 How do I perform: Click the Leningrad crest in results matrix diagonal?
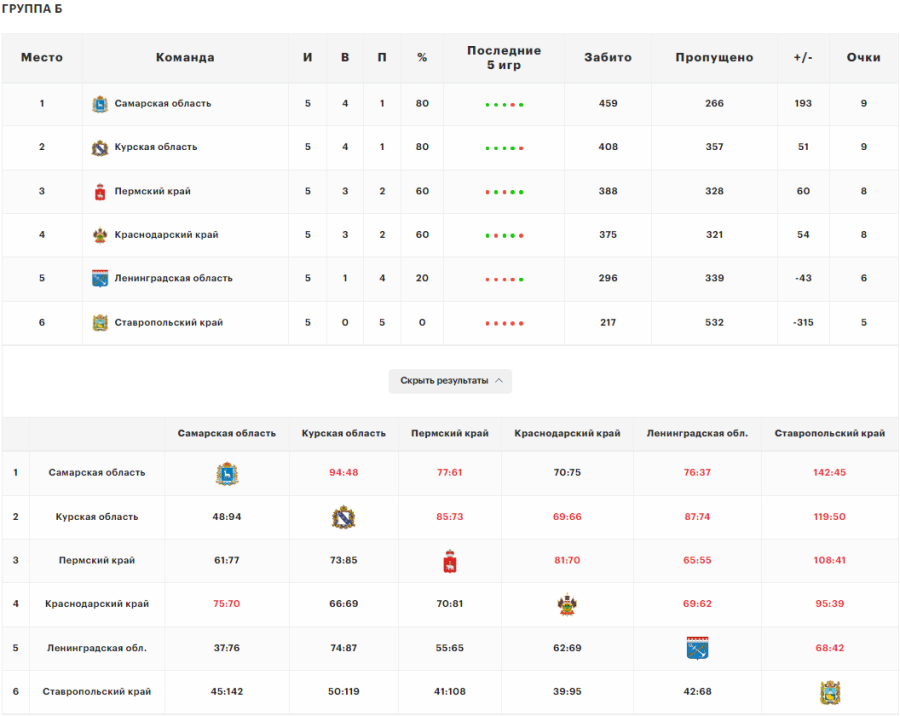(697, 648)
